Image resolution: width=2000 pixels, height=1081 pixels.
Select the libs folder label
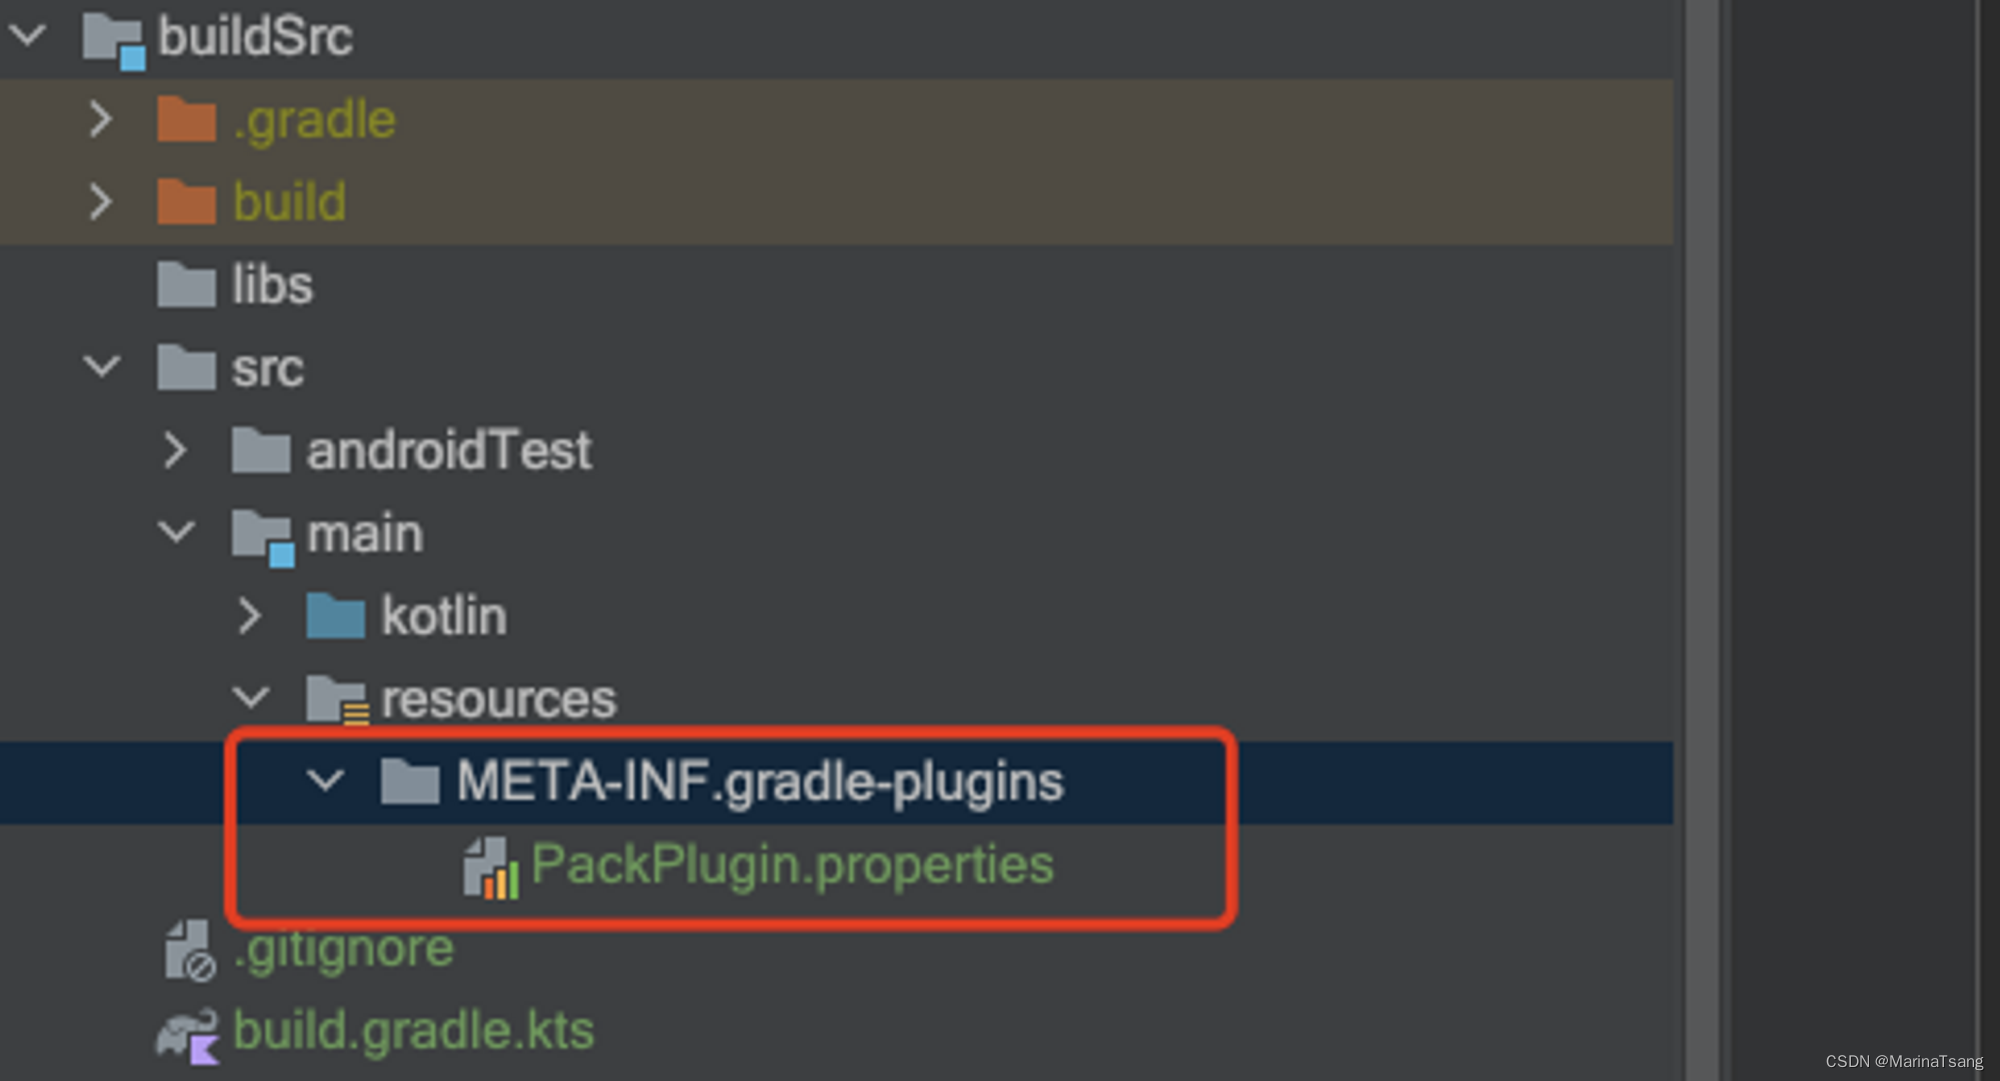tap(272, 285)
